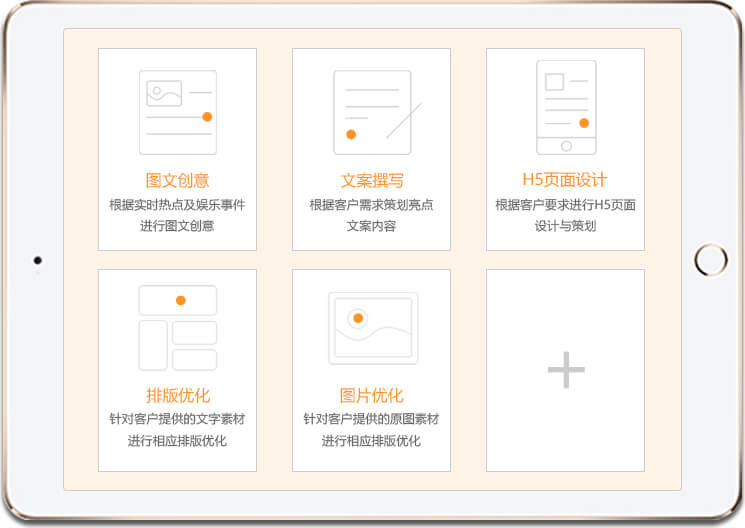
Task: Open the 文案撰写 orange title link
Action: pos(372,181)
